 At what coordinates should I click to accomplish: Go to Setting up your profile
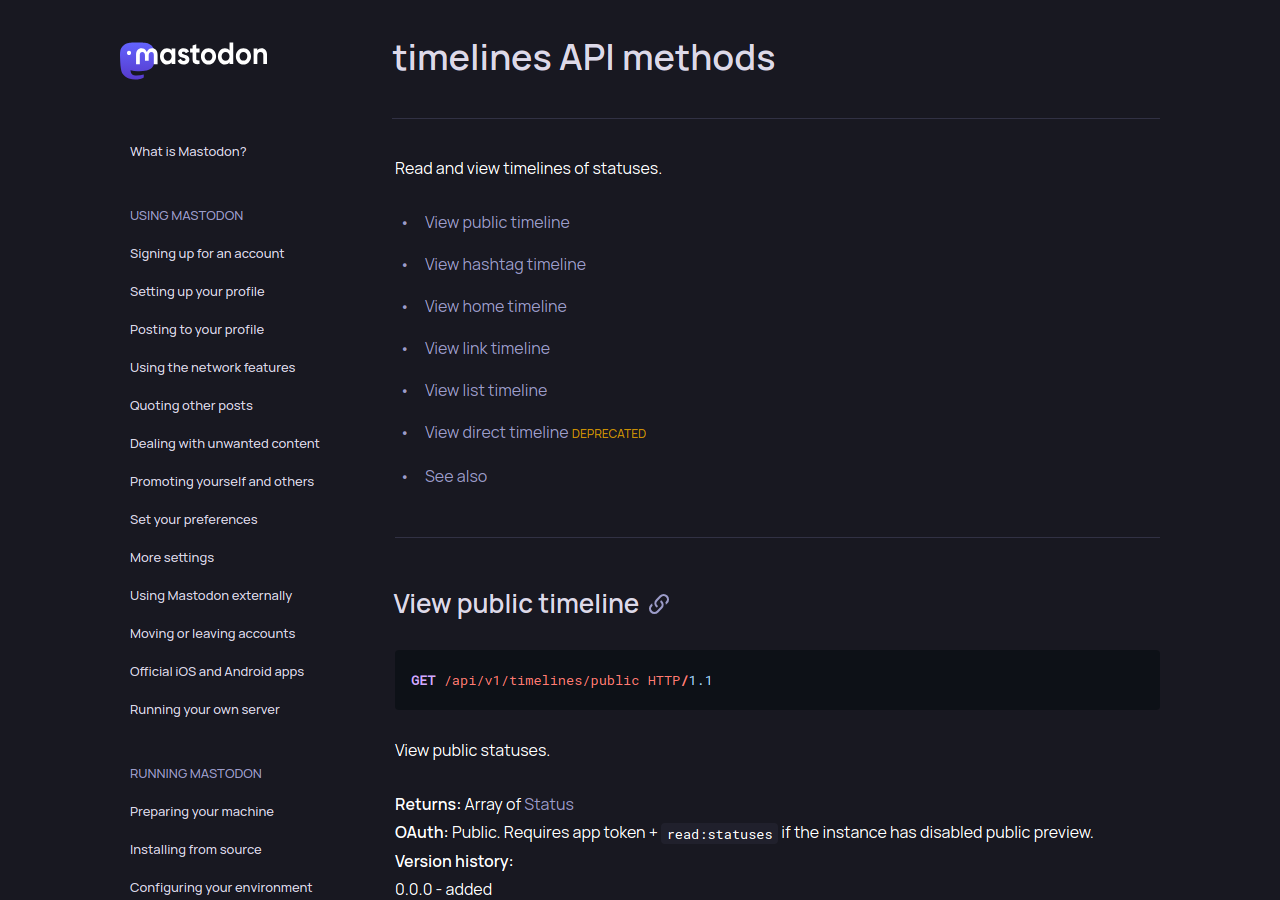pyautogui.click(x=197, y=292)
